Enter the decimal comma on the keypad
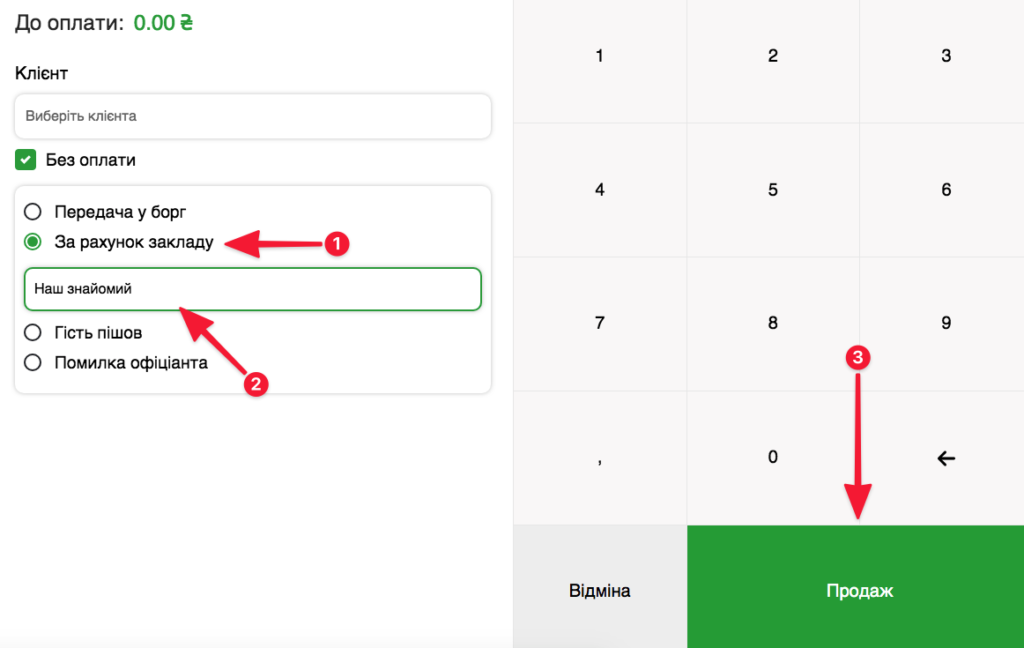Screen dimensions: 1024x648 click(600, 458)
